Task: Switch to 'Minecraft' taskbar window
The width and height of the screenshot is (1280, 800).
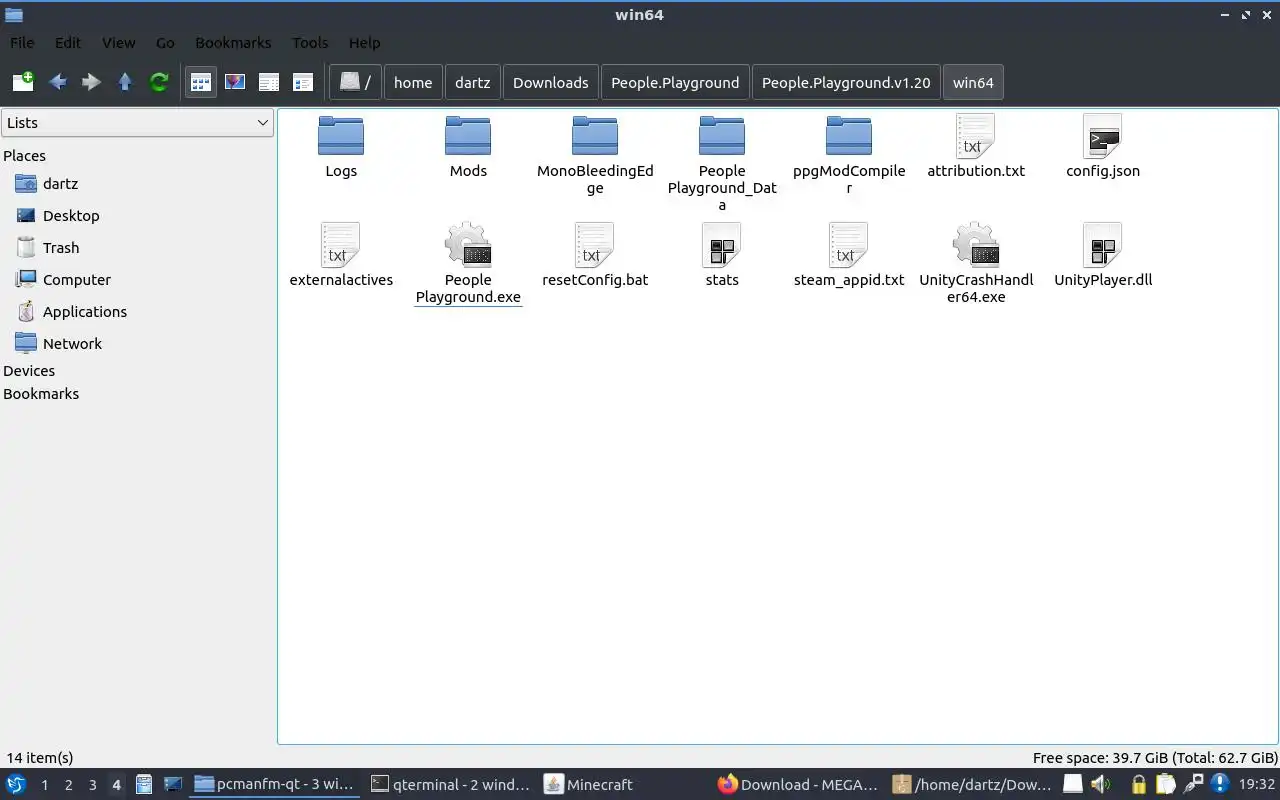Action: (626, 785)
